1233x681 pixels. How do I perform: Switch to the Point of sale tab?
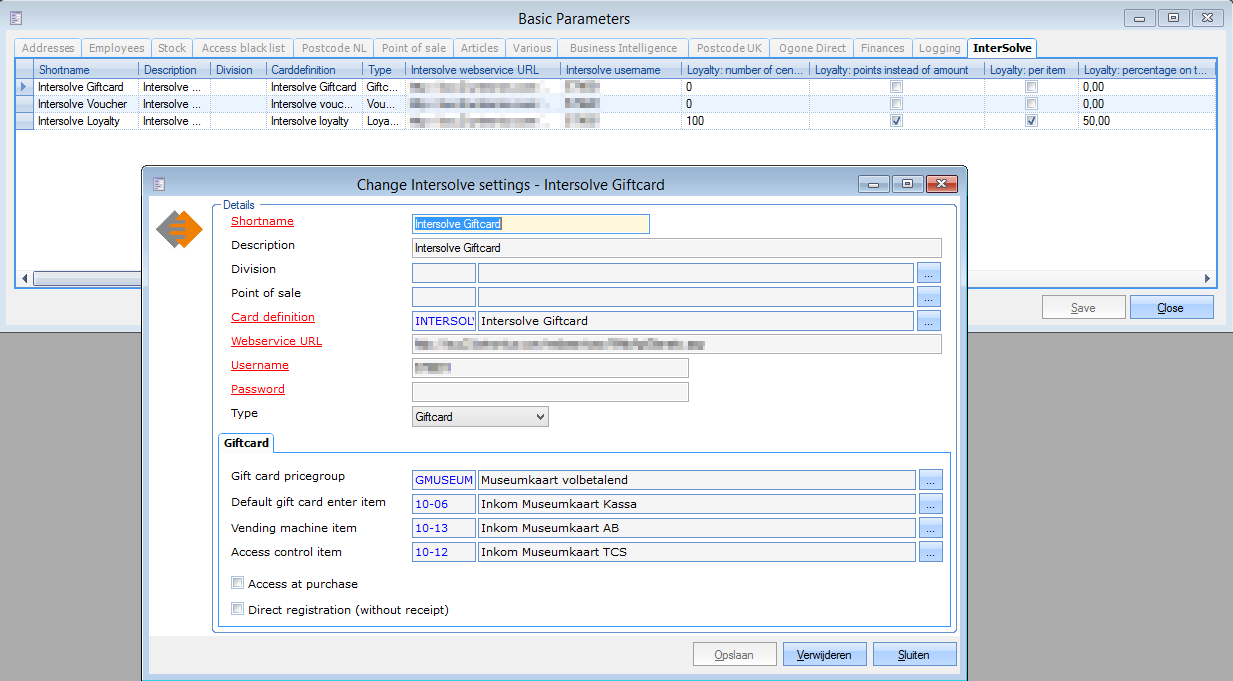[413, 48]
